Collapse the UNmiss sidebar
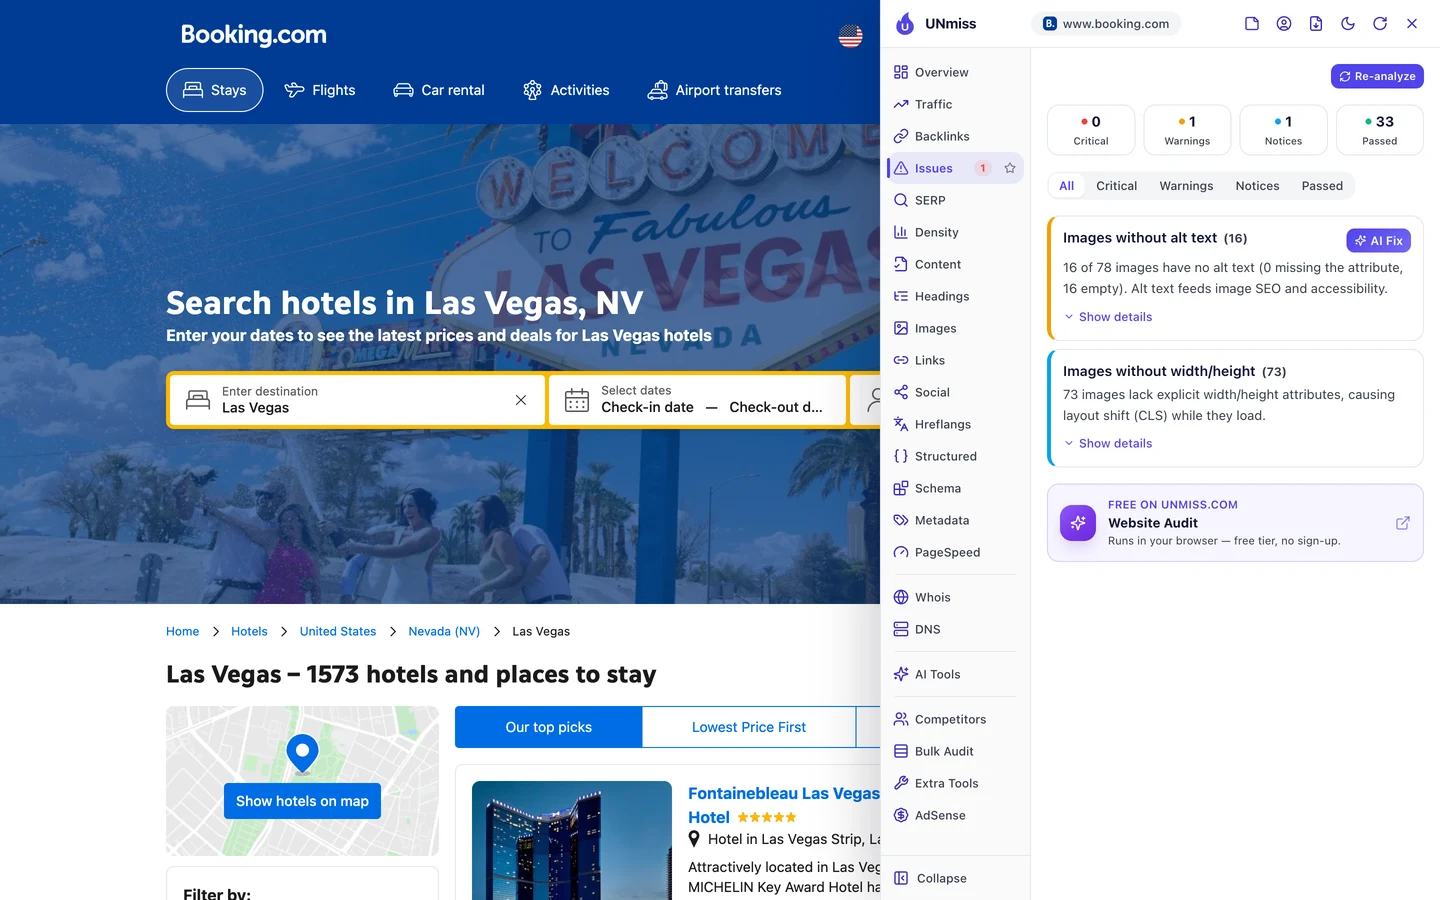 (x=955, y=878)
